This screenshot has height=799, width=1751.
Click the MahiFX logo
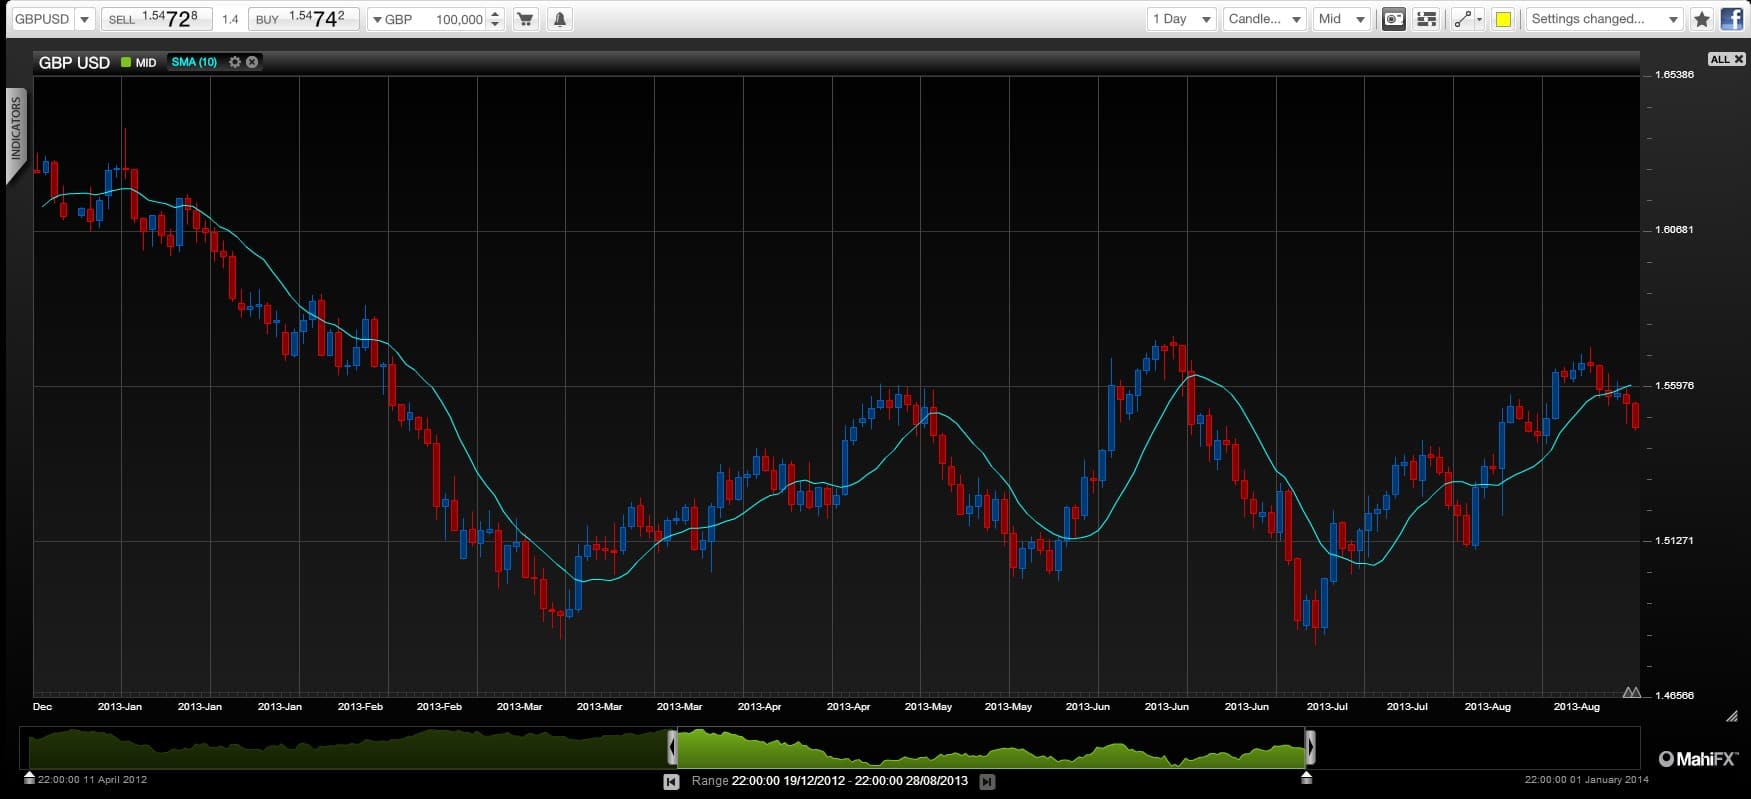point(1698,759)
